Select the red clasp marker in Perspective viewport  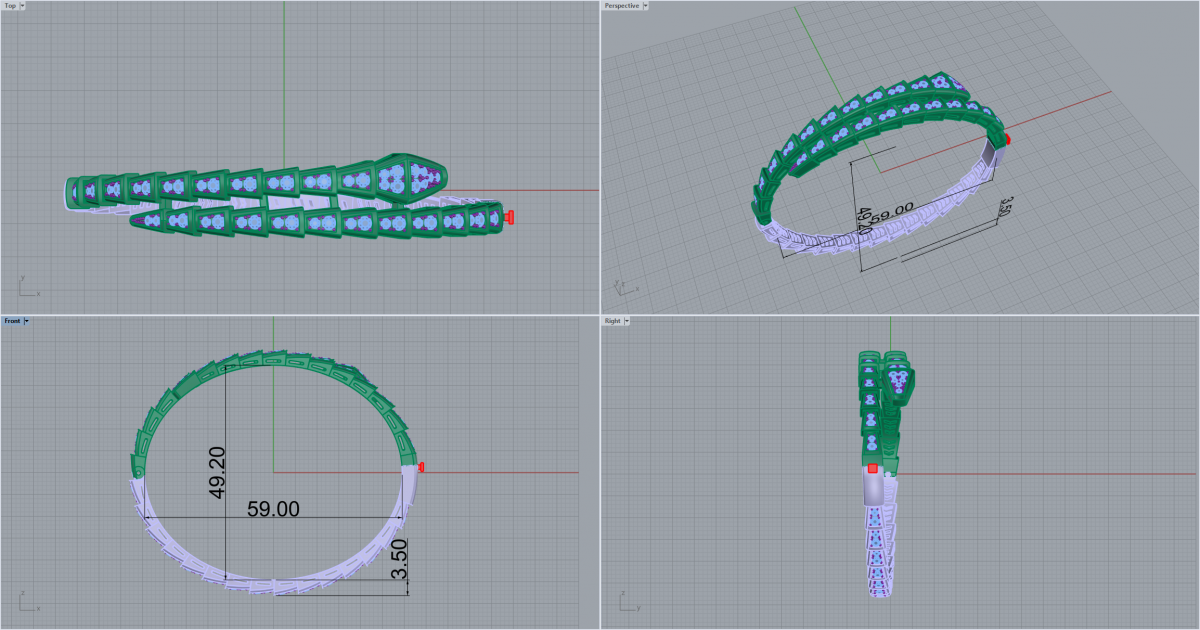click(x=1006, y=140)
